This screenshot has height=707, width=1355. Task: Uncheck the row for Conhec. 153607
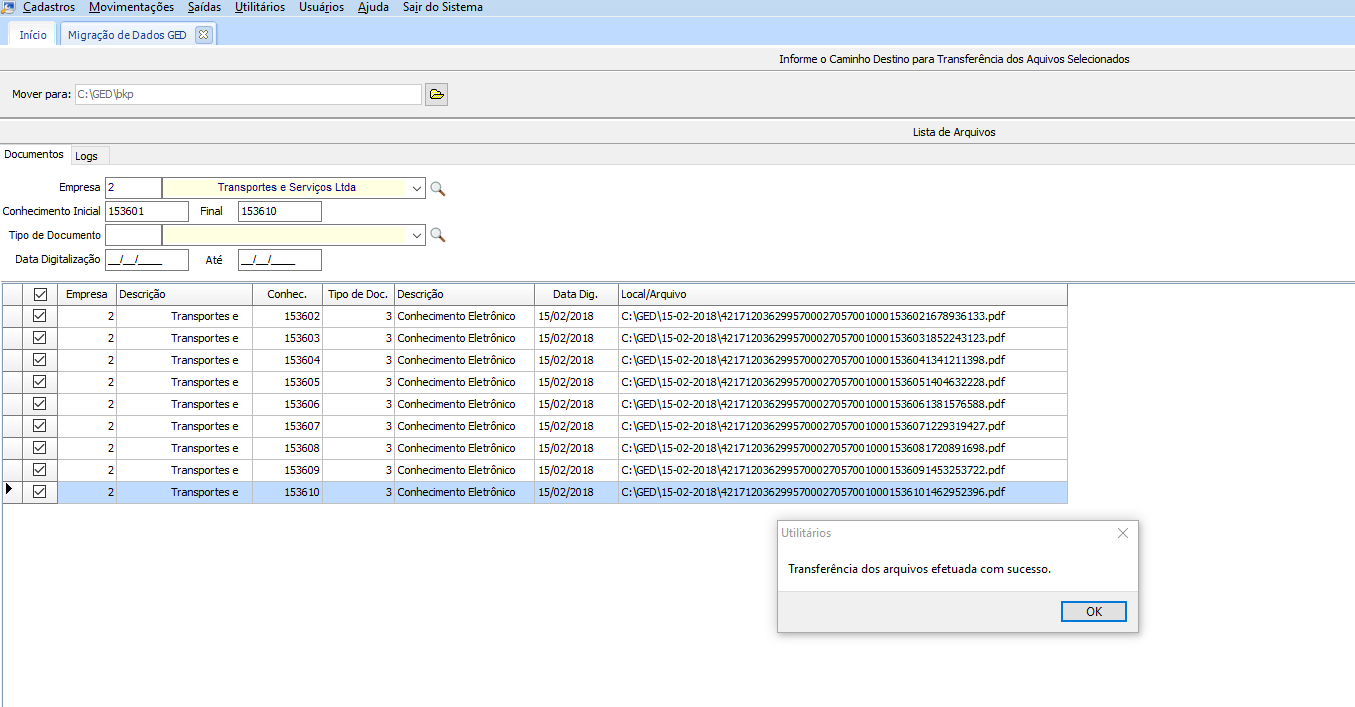coord(40,426)
